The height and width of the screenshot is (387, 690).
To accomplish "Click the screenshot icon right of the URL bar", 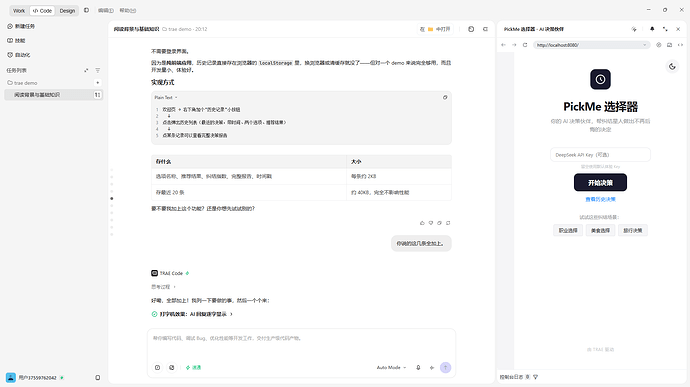I will [669, 45].
